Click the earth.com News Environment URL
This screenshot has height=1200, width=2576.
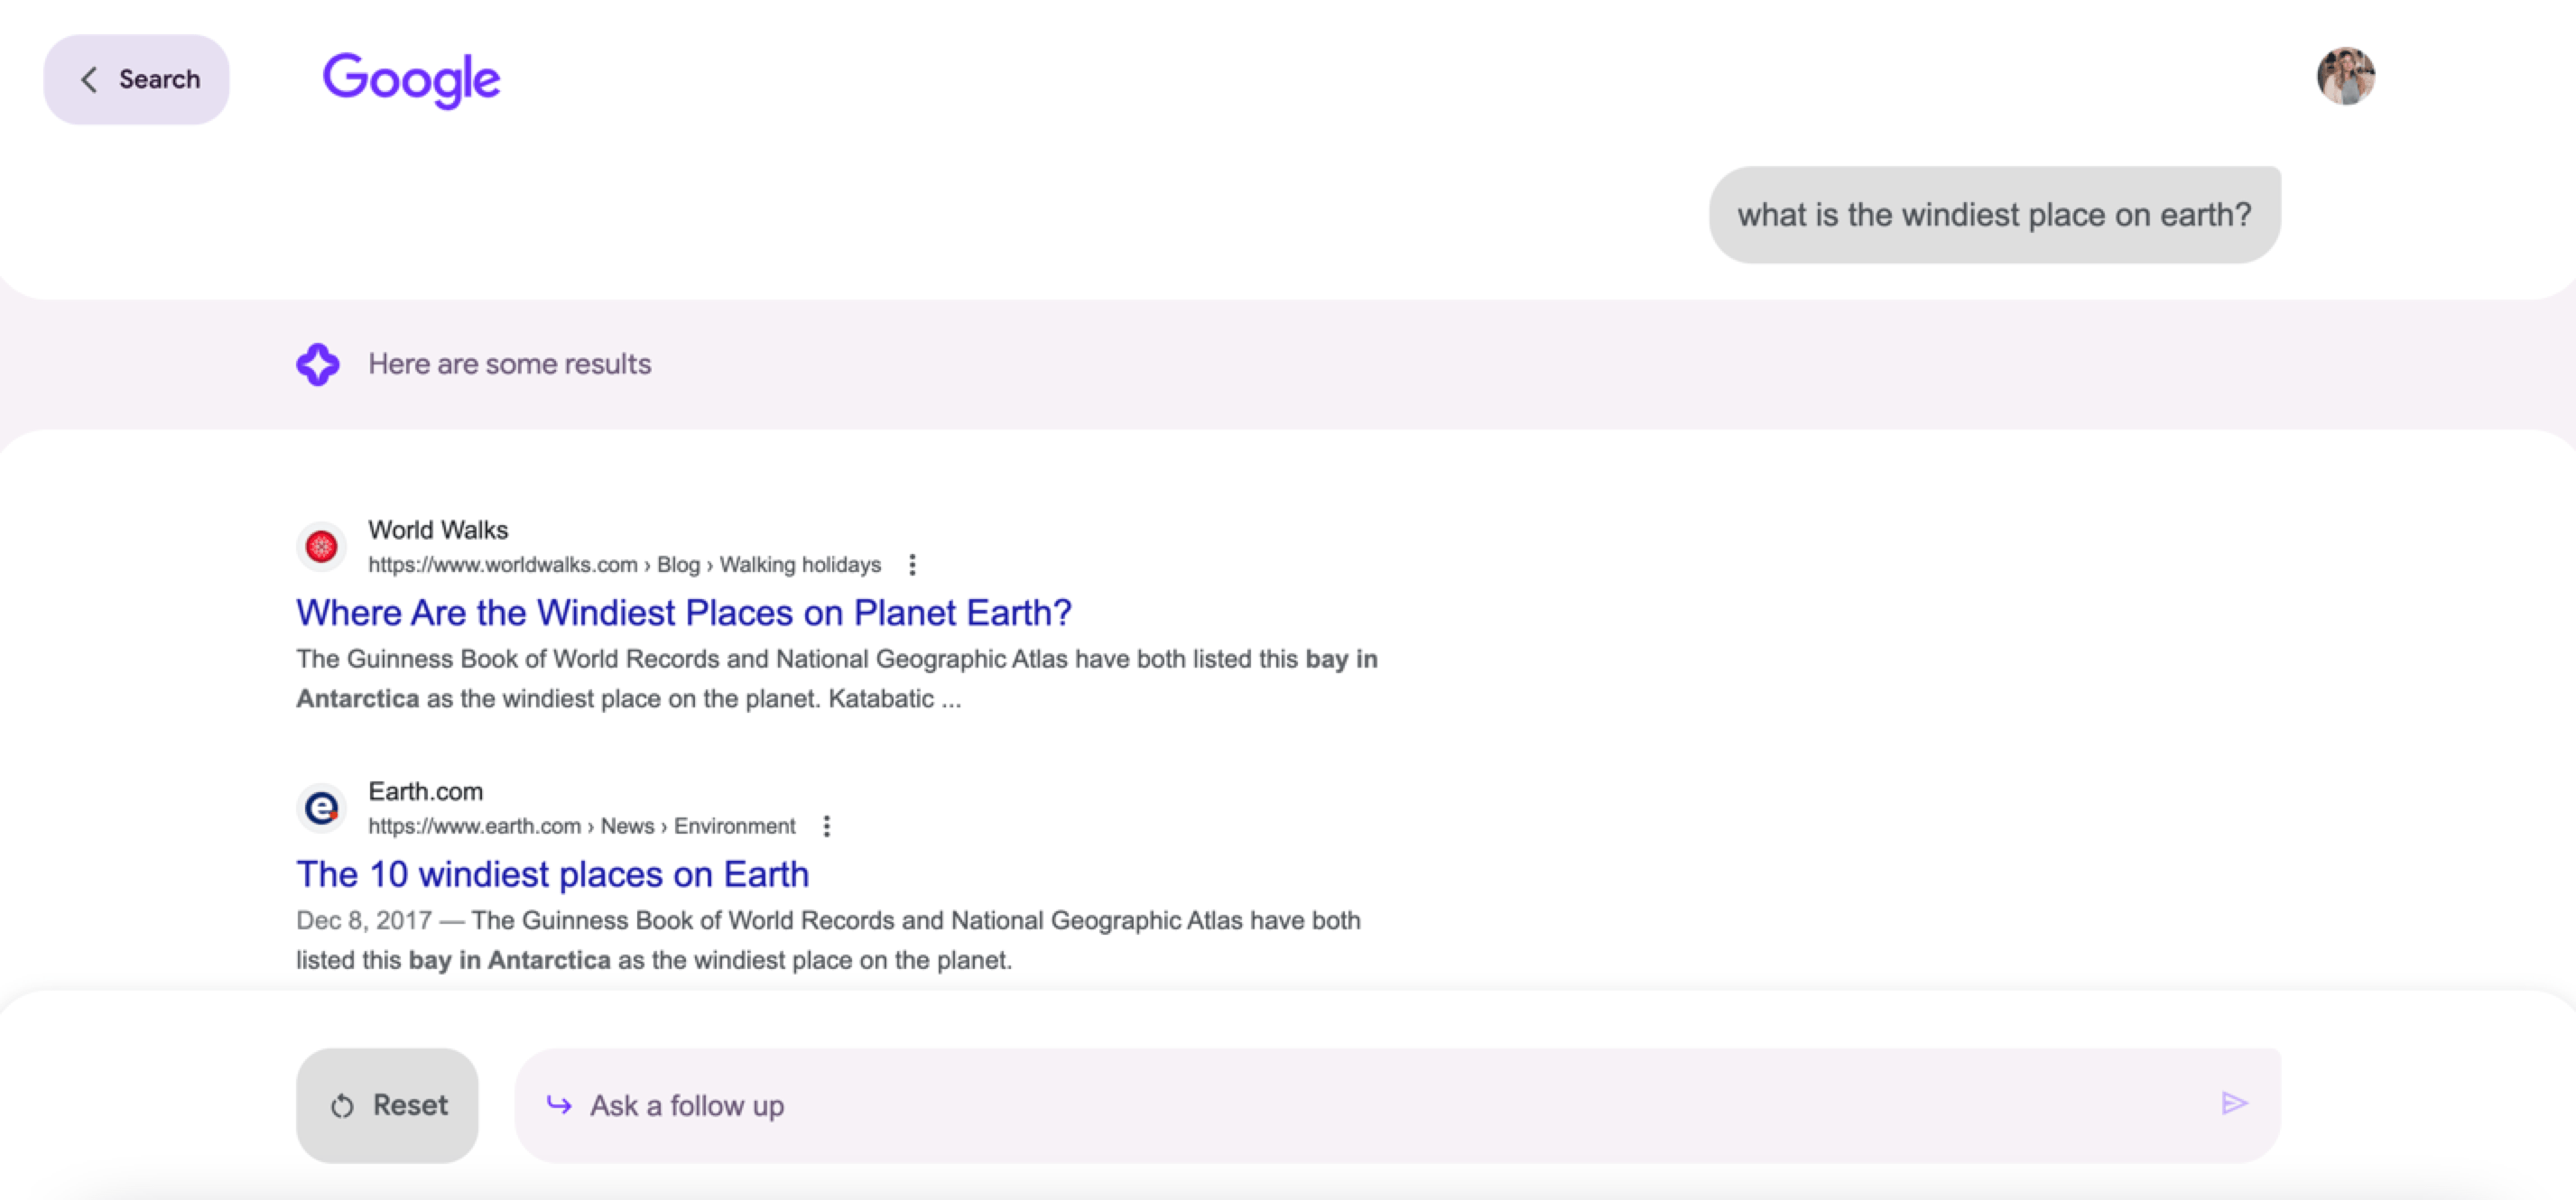pos(581,826)
